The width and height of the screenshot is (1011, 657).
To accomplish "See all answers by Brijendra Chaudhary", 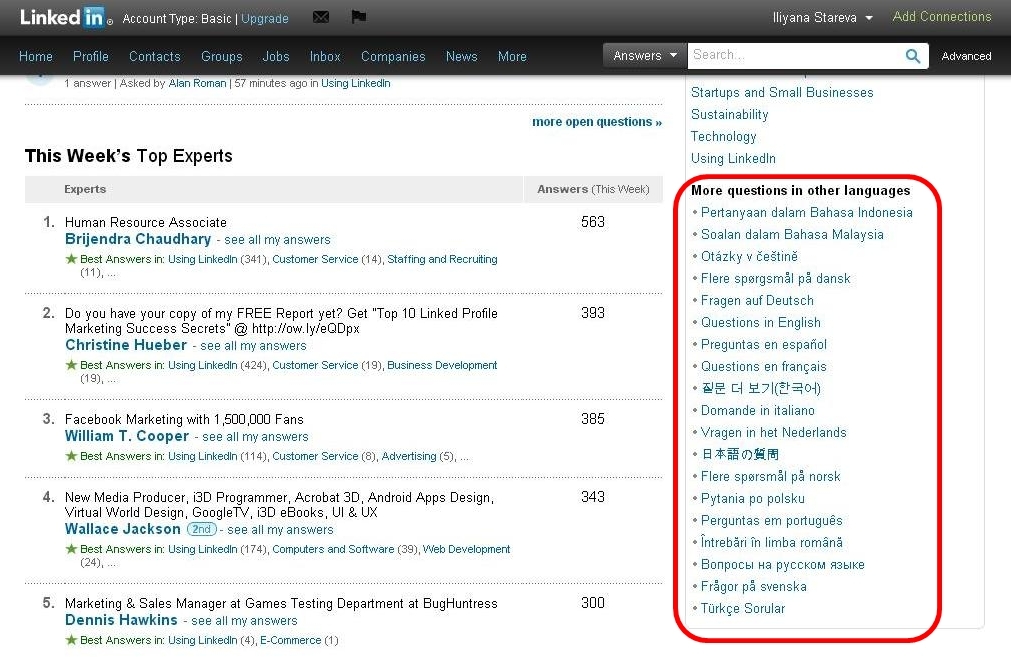I will 277,240.
